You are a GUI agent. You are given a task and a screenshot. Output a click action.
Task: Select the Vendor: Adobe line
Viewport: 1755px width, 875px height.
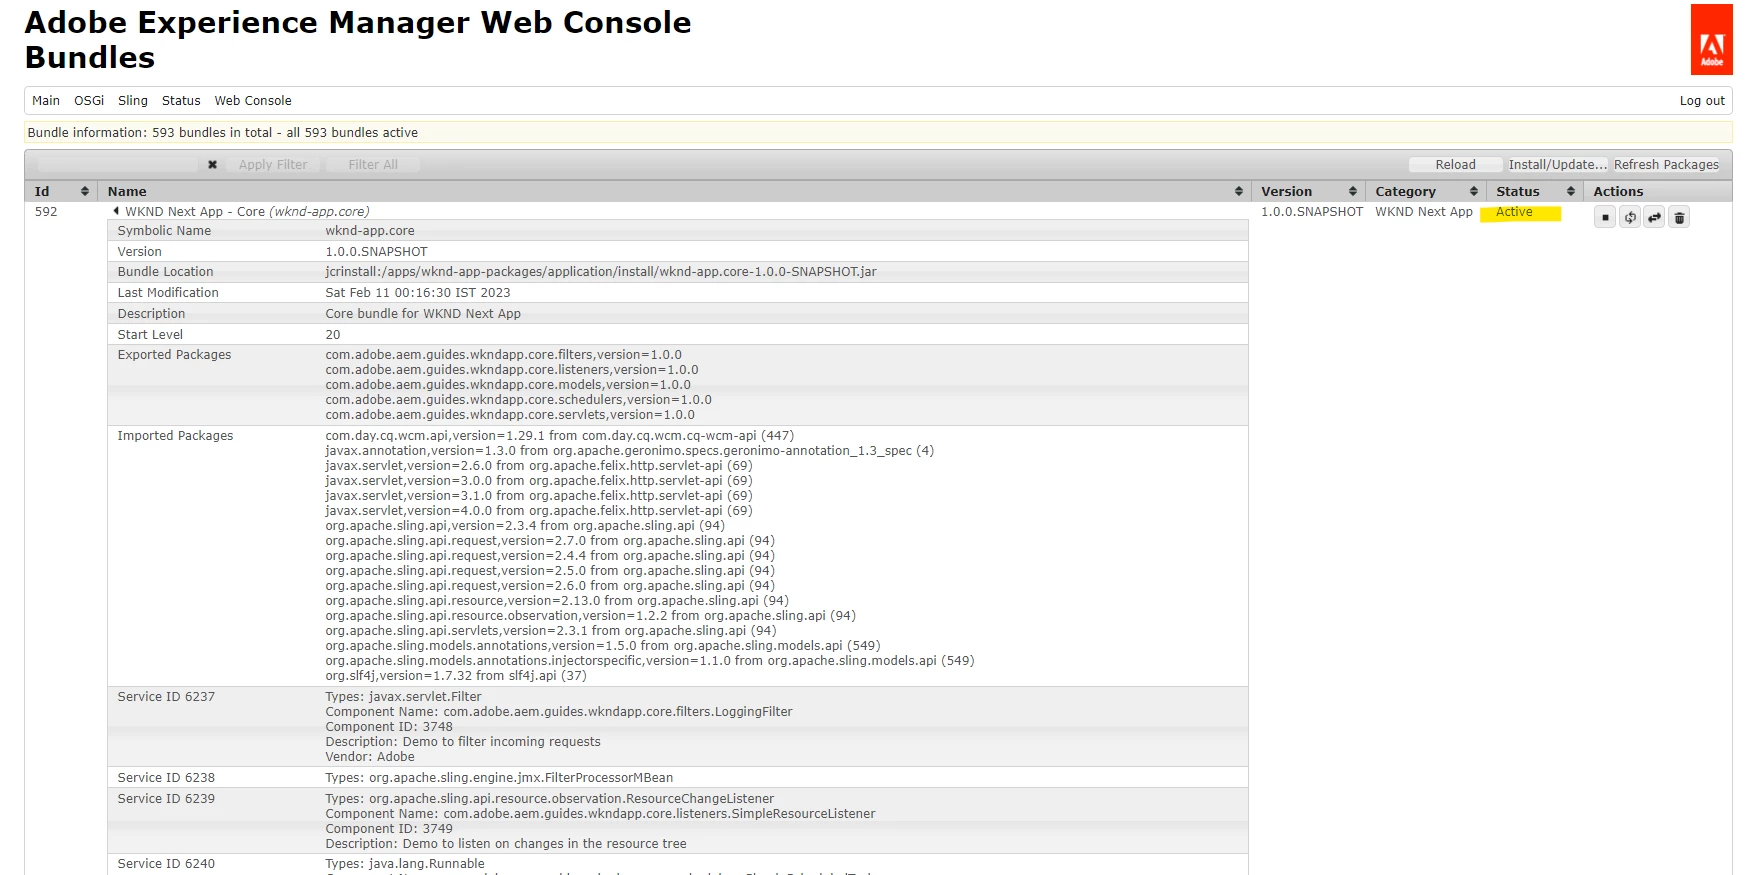(370, 757)
